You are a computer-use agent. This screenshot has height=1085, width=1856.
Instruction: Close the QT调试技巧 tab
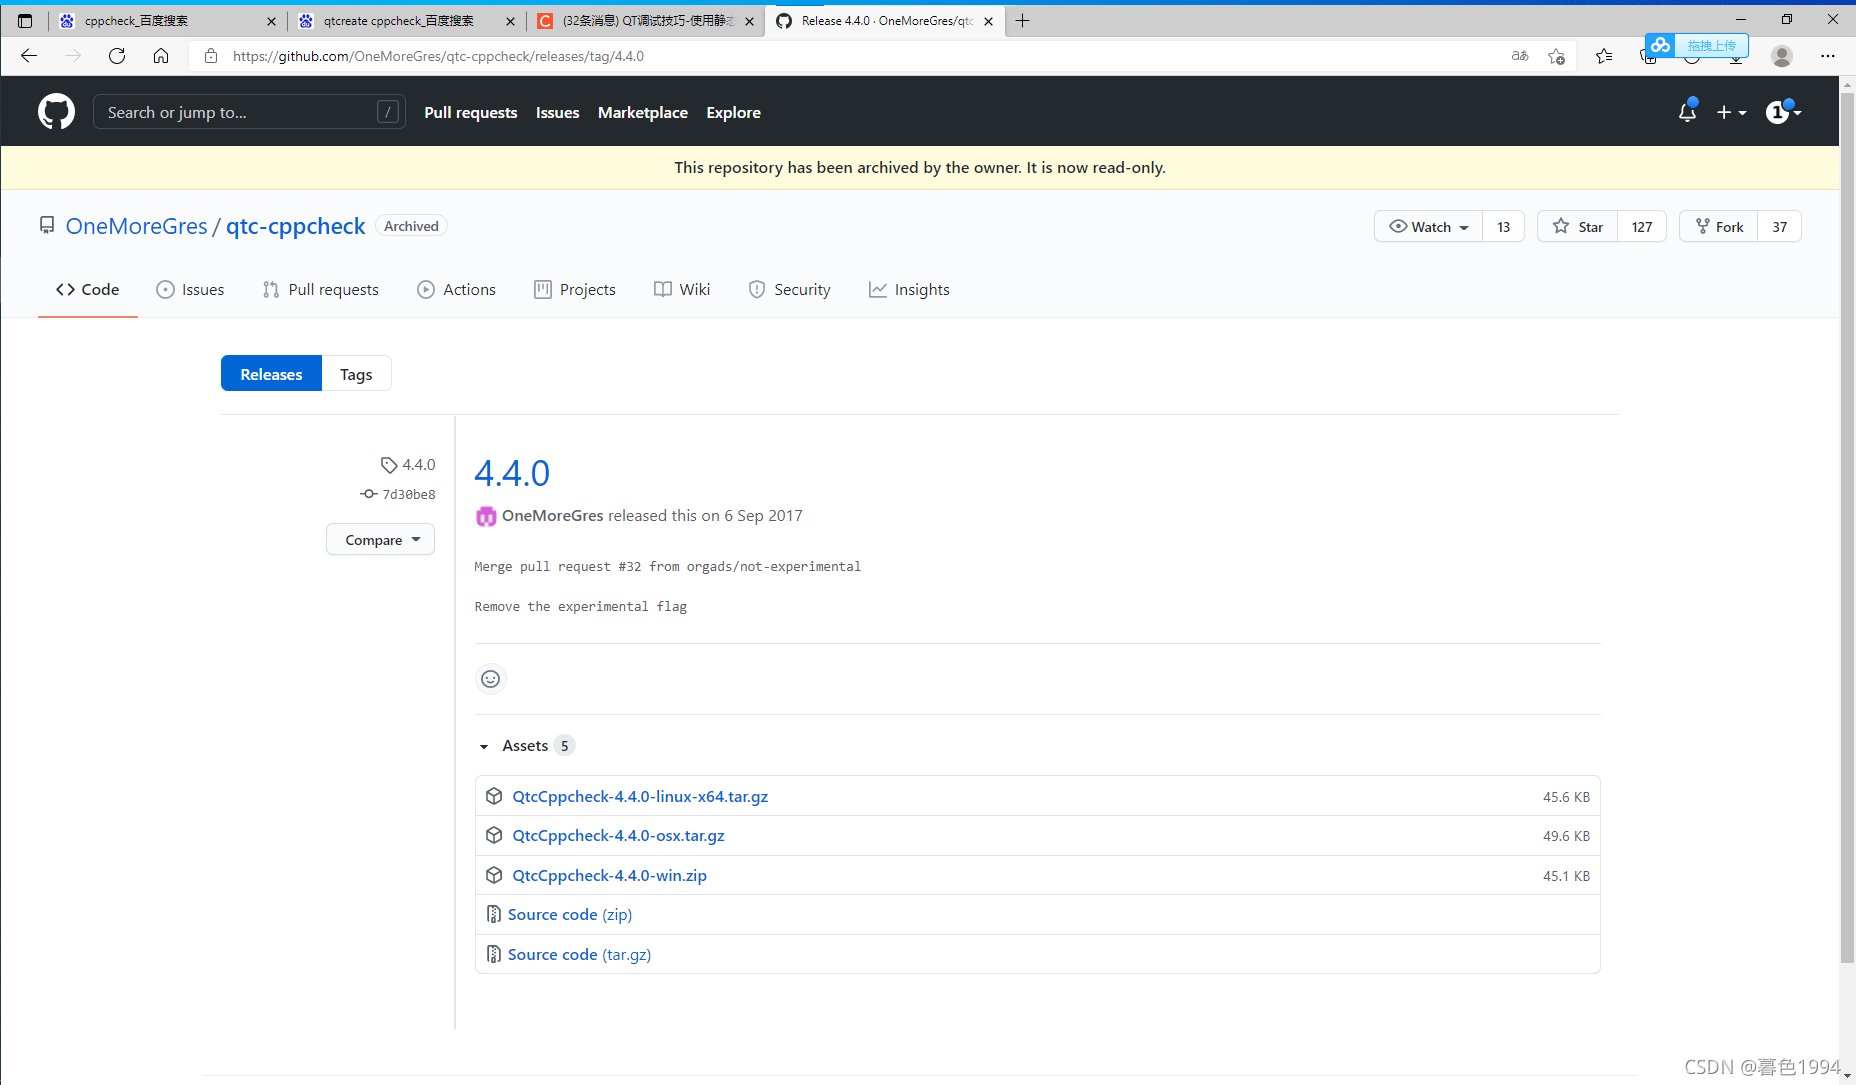coord(749,21)
